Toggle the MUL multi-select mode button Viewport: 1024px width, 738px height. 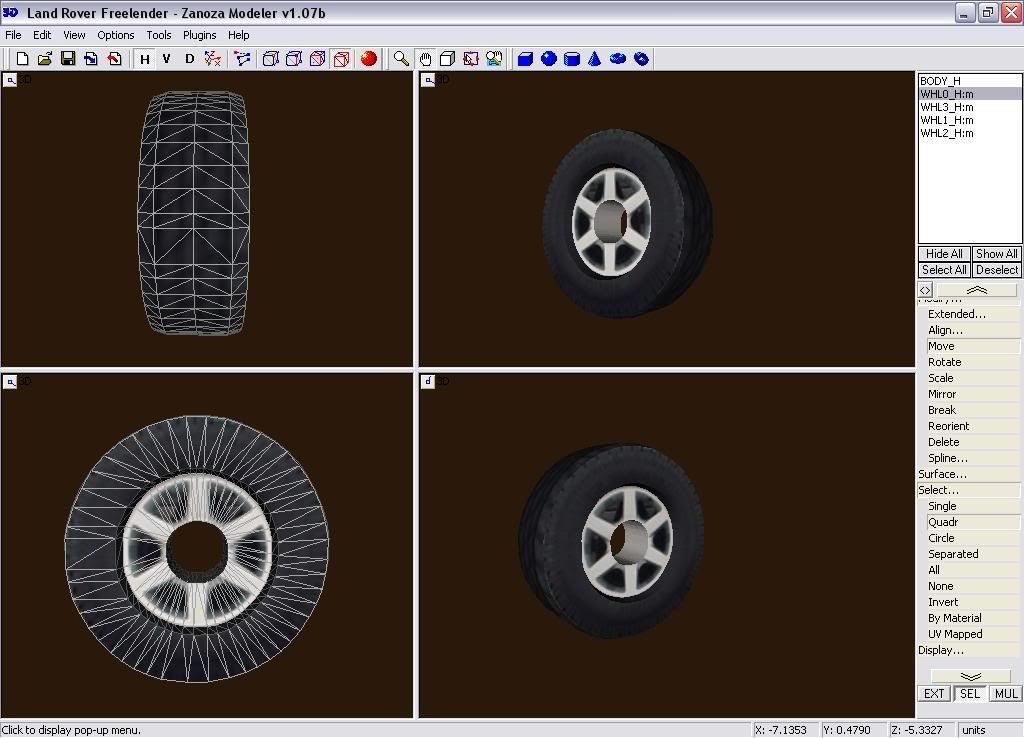(1005, 694)
